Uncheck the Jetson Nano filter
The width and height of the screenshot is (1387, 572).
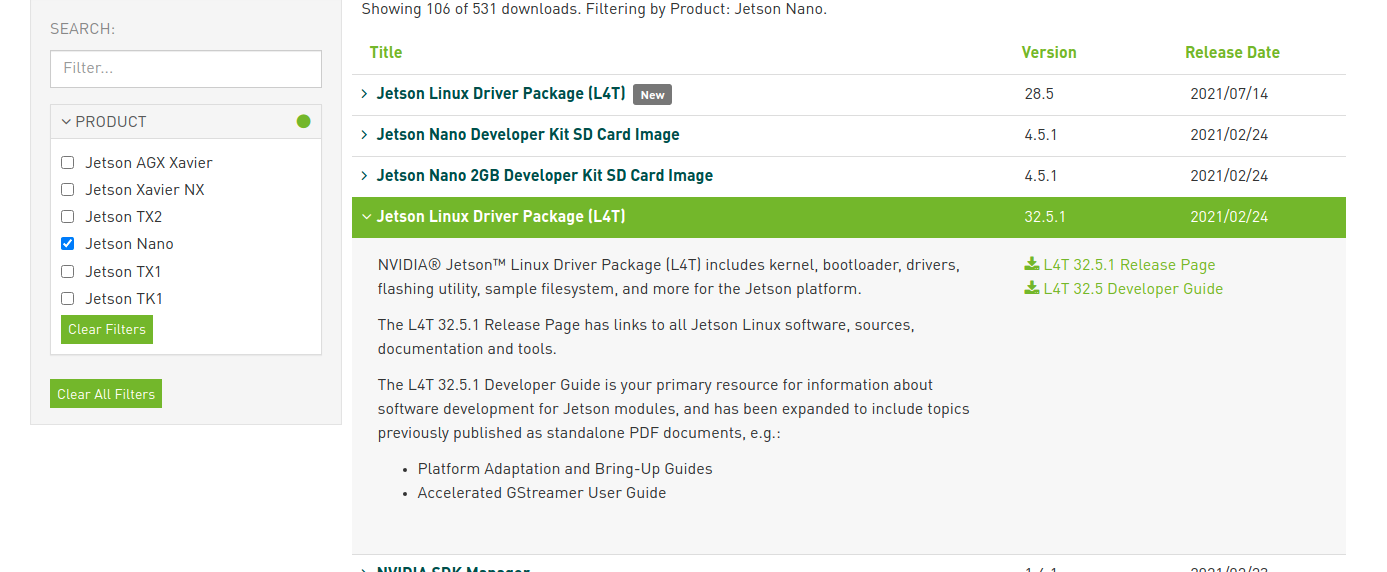68,244
